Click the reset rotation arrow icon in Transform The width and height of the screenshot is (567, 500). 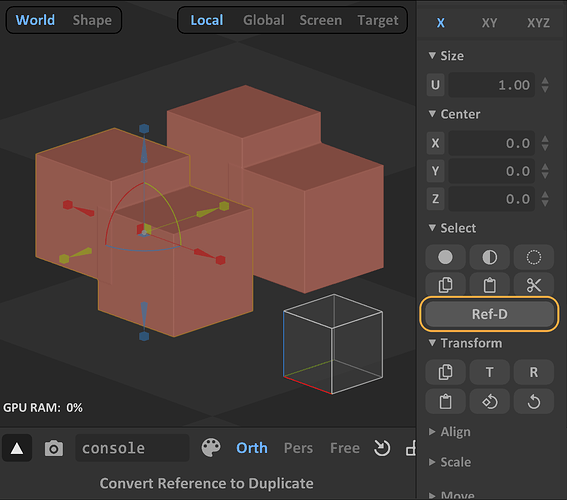pyautogui.click(x=534, y=401)
